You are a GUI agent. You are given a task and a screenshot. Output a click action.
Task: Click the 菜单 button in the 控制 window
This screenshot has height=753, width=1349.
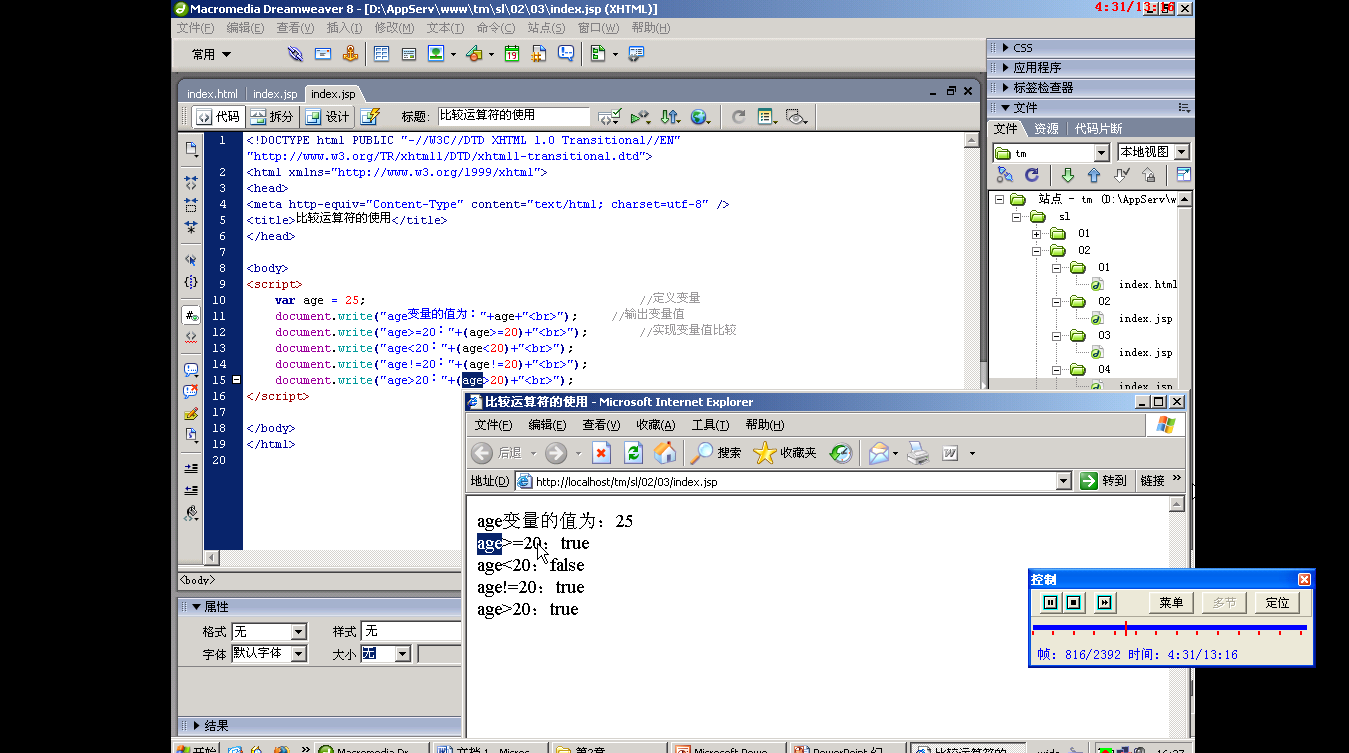click(x=1171, y=602)
